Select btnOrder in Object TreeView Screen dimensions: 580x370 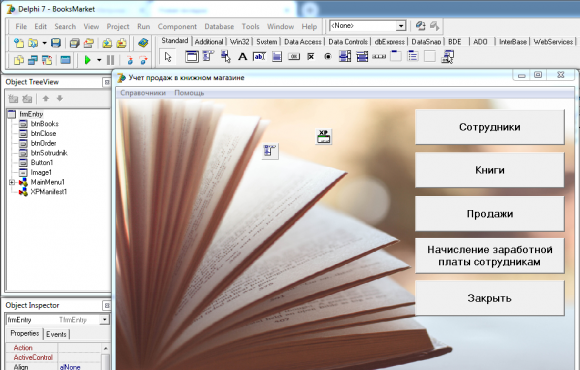(43, 143)
